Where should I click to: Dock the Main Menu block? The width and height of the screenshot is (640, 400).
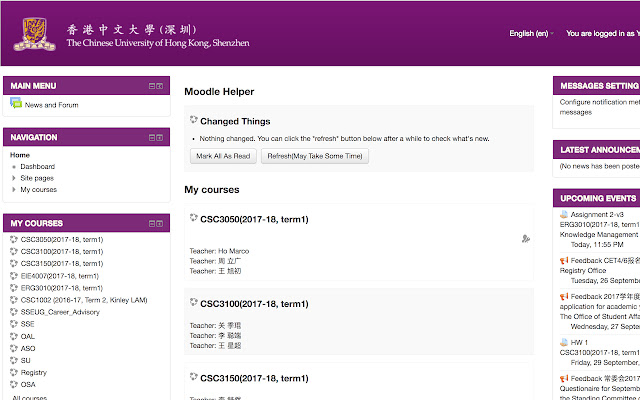[x=159, y=86]
